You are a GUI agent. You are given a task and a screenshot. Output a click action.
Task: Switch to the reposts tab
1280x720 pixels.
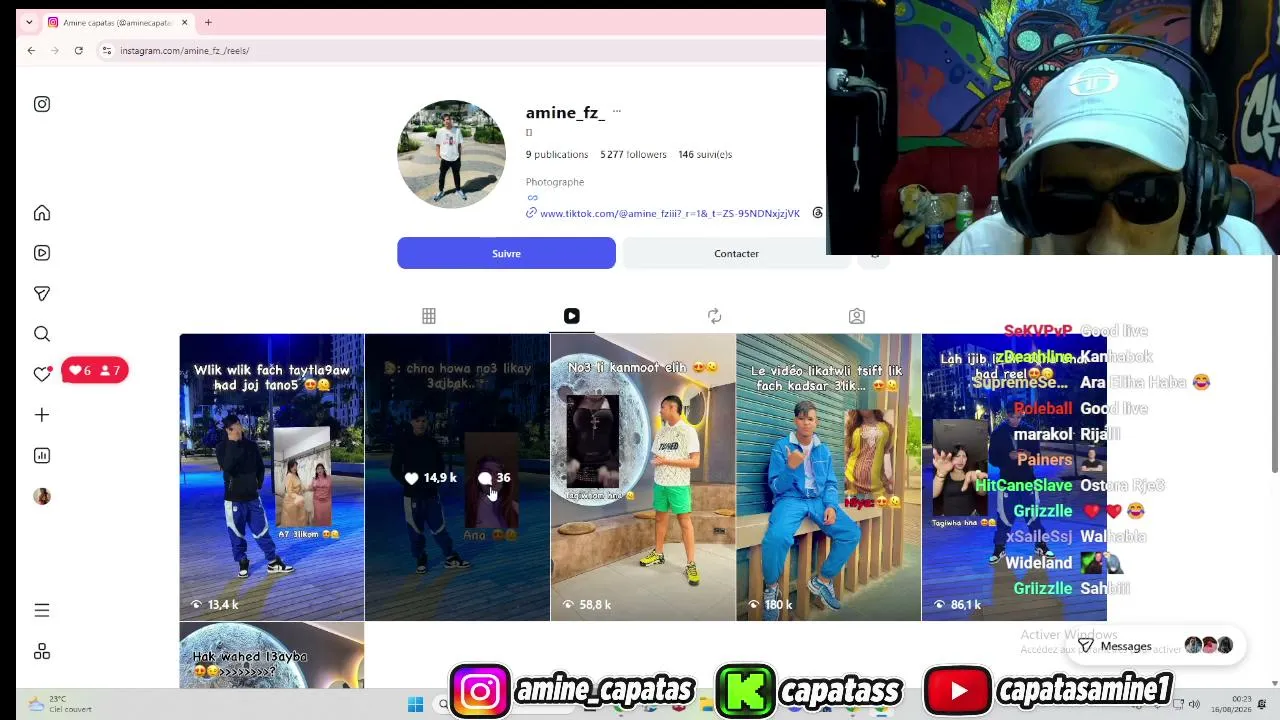pos(714,316)
